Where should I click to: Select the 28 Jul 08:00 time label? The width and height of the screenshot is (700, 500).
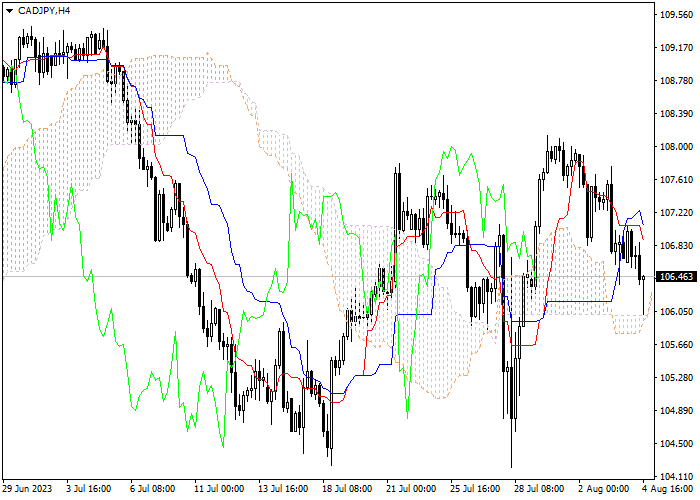click(539, 488)
